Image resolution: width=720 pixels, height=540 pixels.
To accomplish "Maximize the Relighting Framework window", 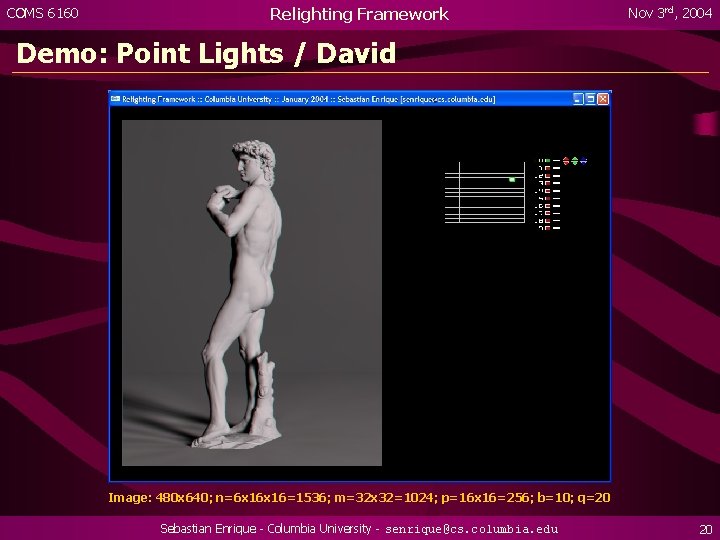I will (591, 99).
